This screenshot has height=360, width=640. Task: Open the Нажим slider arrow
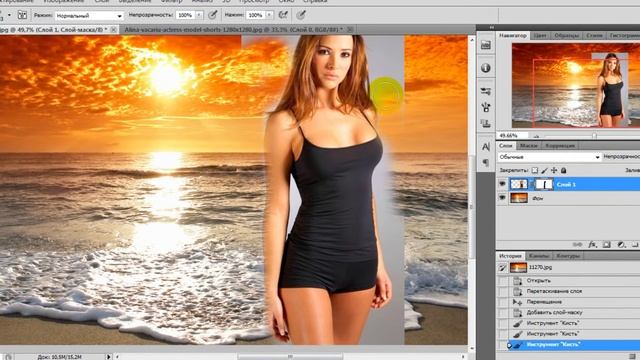[269, 15]
